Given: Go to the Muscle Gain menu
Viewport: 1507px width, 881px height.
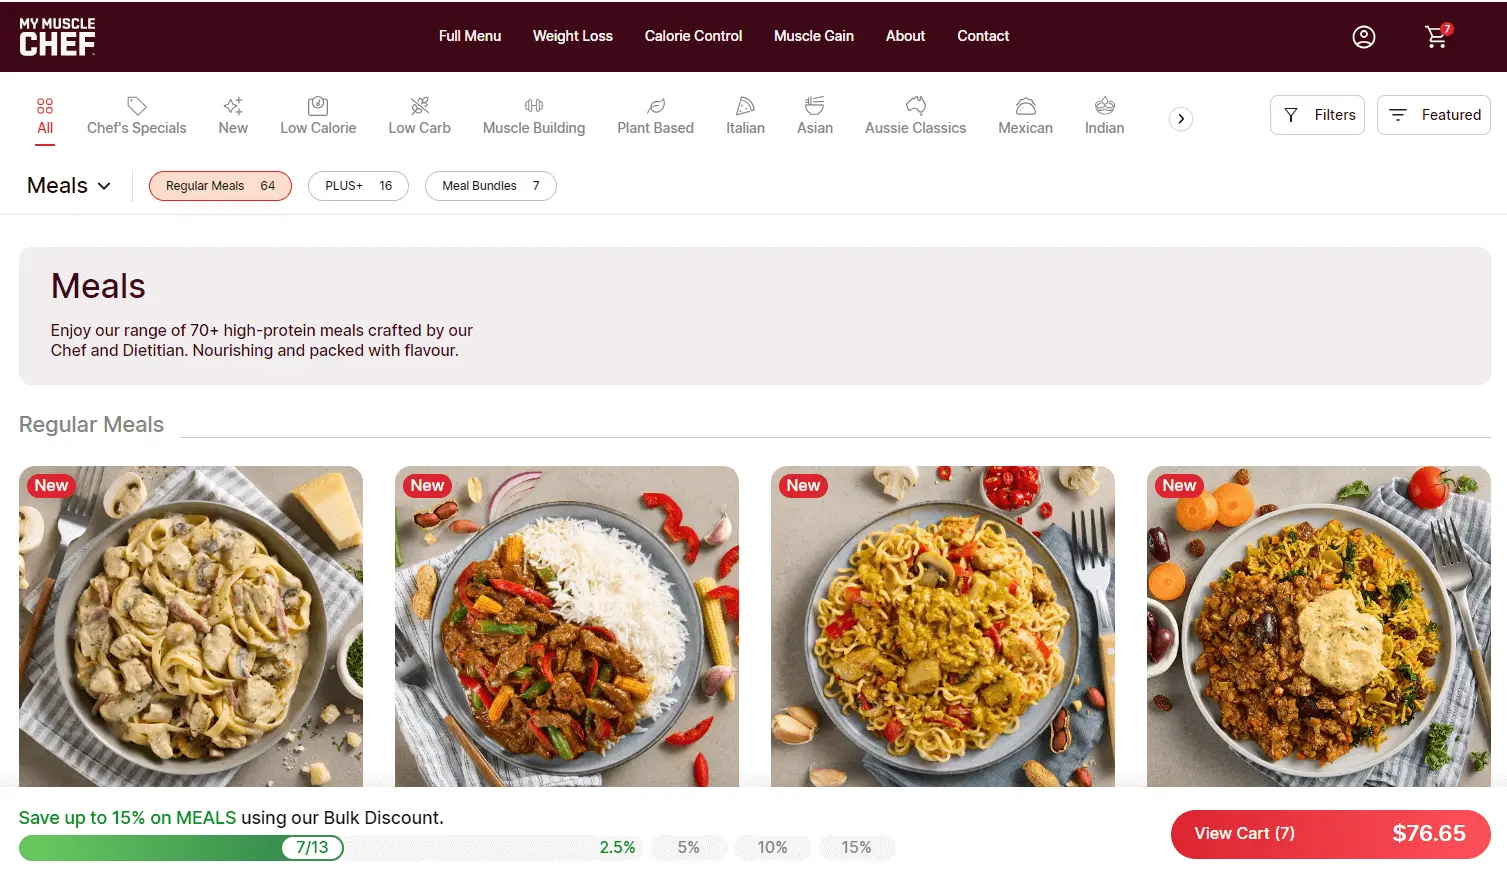Looking at the screenshot, I should pyautogui.click(x=813, y=36).
